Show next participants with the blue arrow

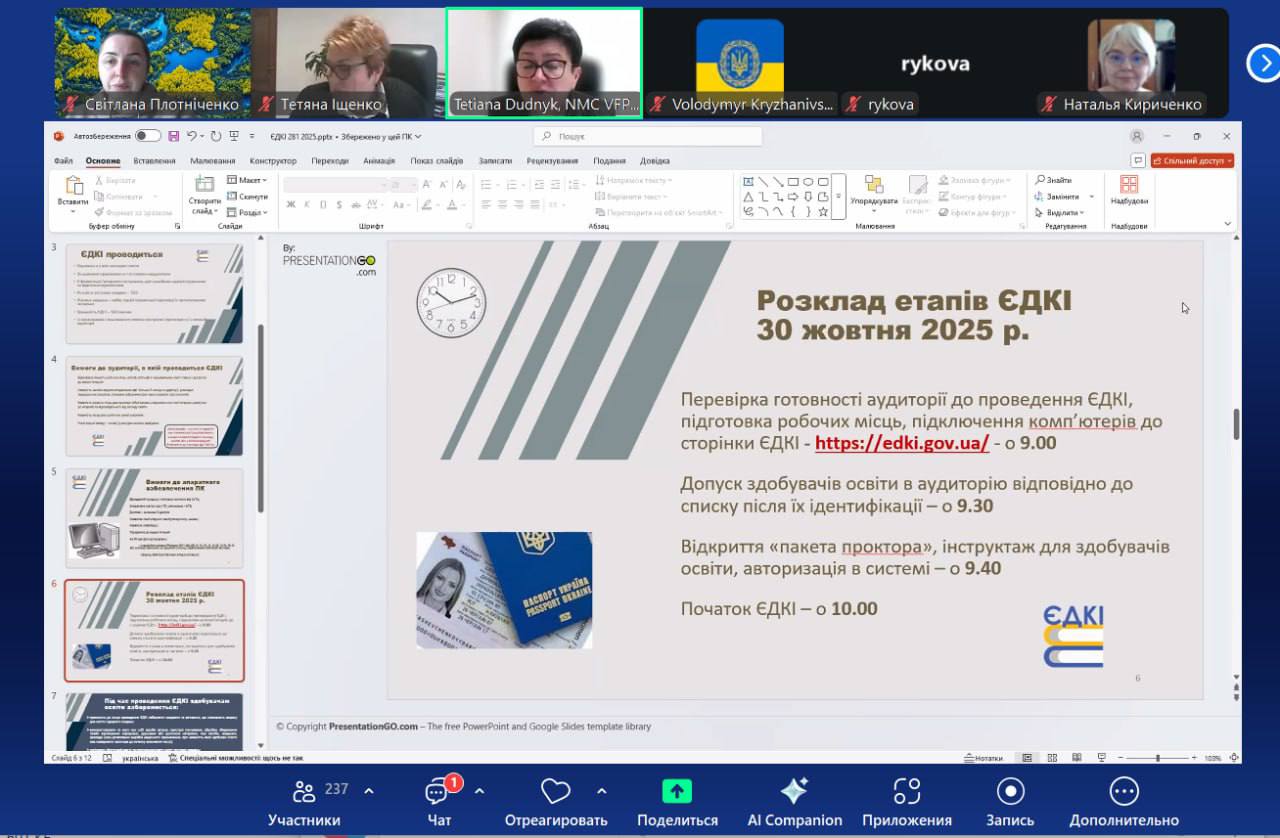click(1263, 63)
